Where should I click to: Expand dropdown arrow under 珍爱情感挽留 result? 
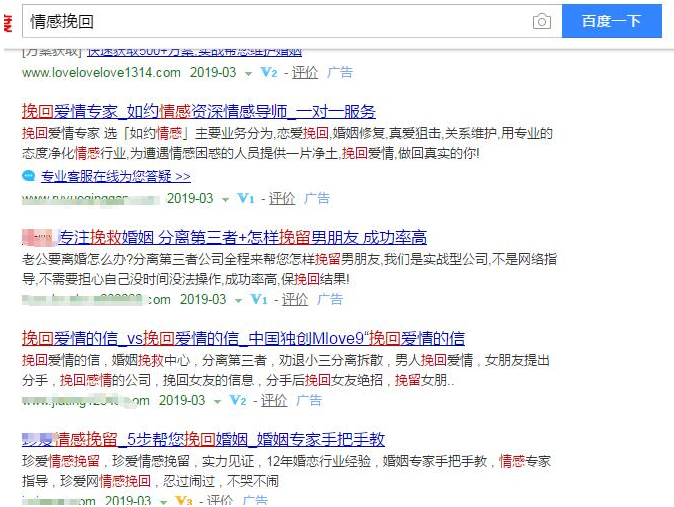tap(163, 502)
